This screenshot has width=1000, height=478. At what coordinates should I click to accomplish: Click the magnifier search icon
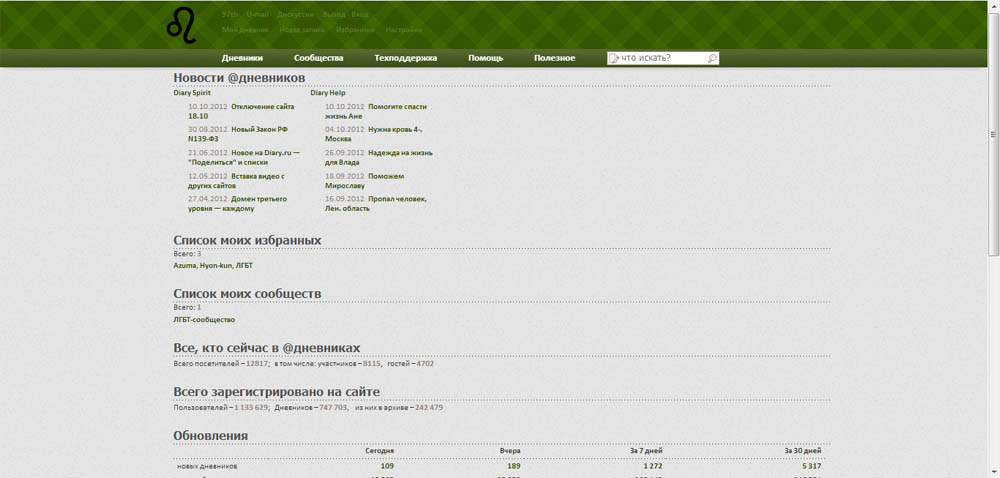coord(712,58)
